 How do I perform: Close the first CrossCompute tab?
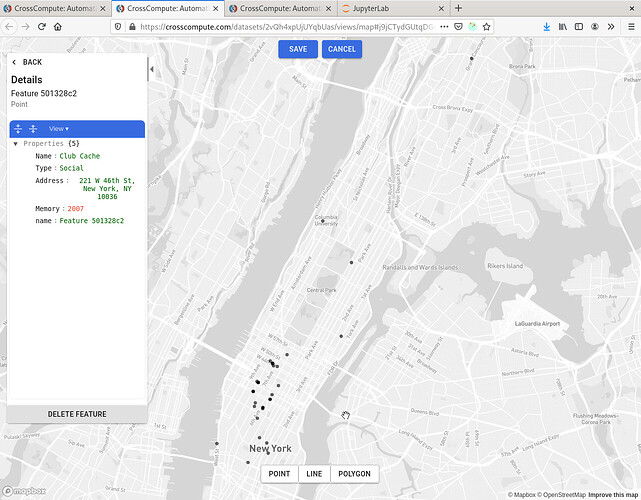(103, 8)
